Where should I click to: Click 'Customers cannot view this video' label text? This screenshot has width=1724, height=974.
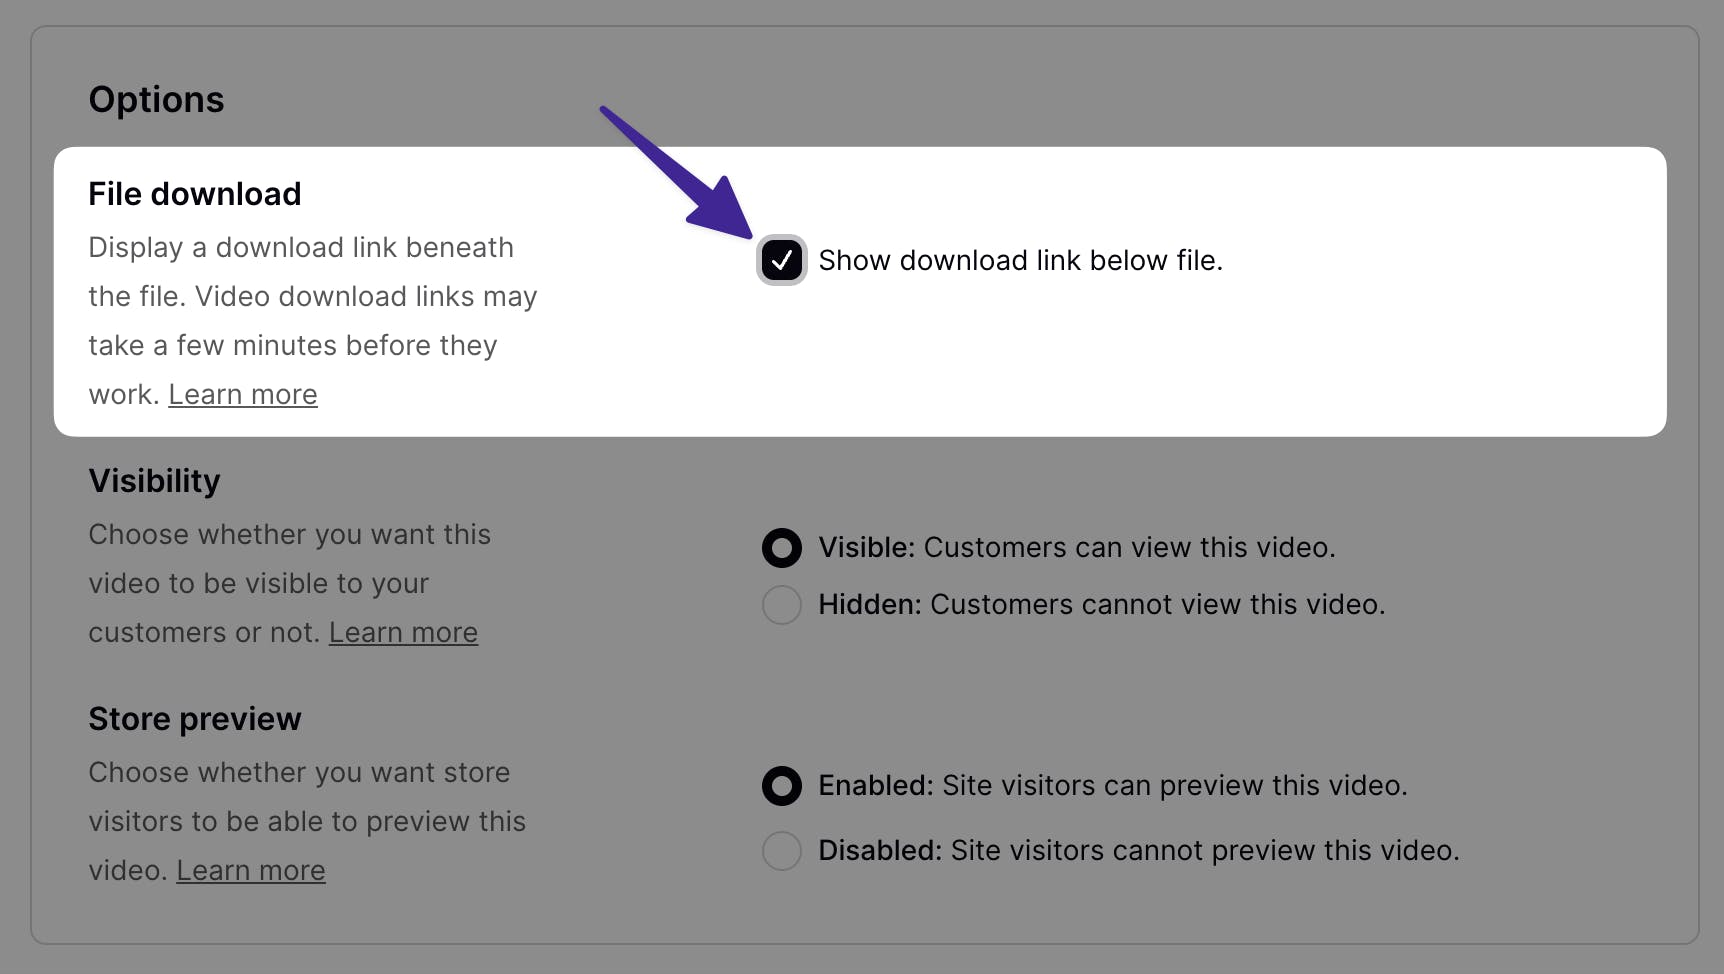[1157, 605]
